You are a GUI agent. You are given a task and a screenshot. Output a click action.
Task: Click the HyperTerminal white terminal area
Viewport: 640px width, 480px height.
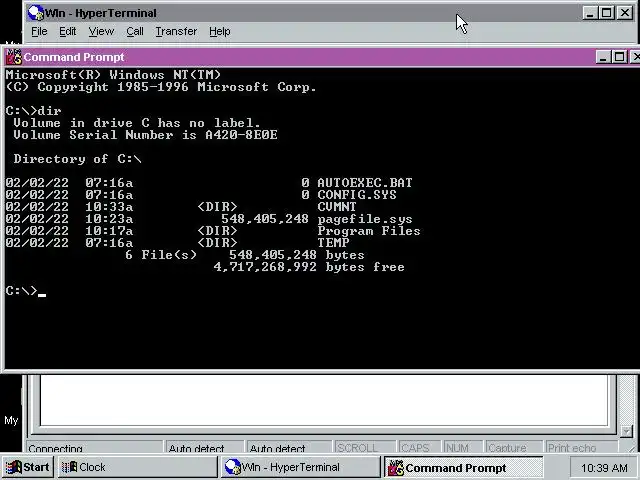(324, 400)
